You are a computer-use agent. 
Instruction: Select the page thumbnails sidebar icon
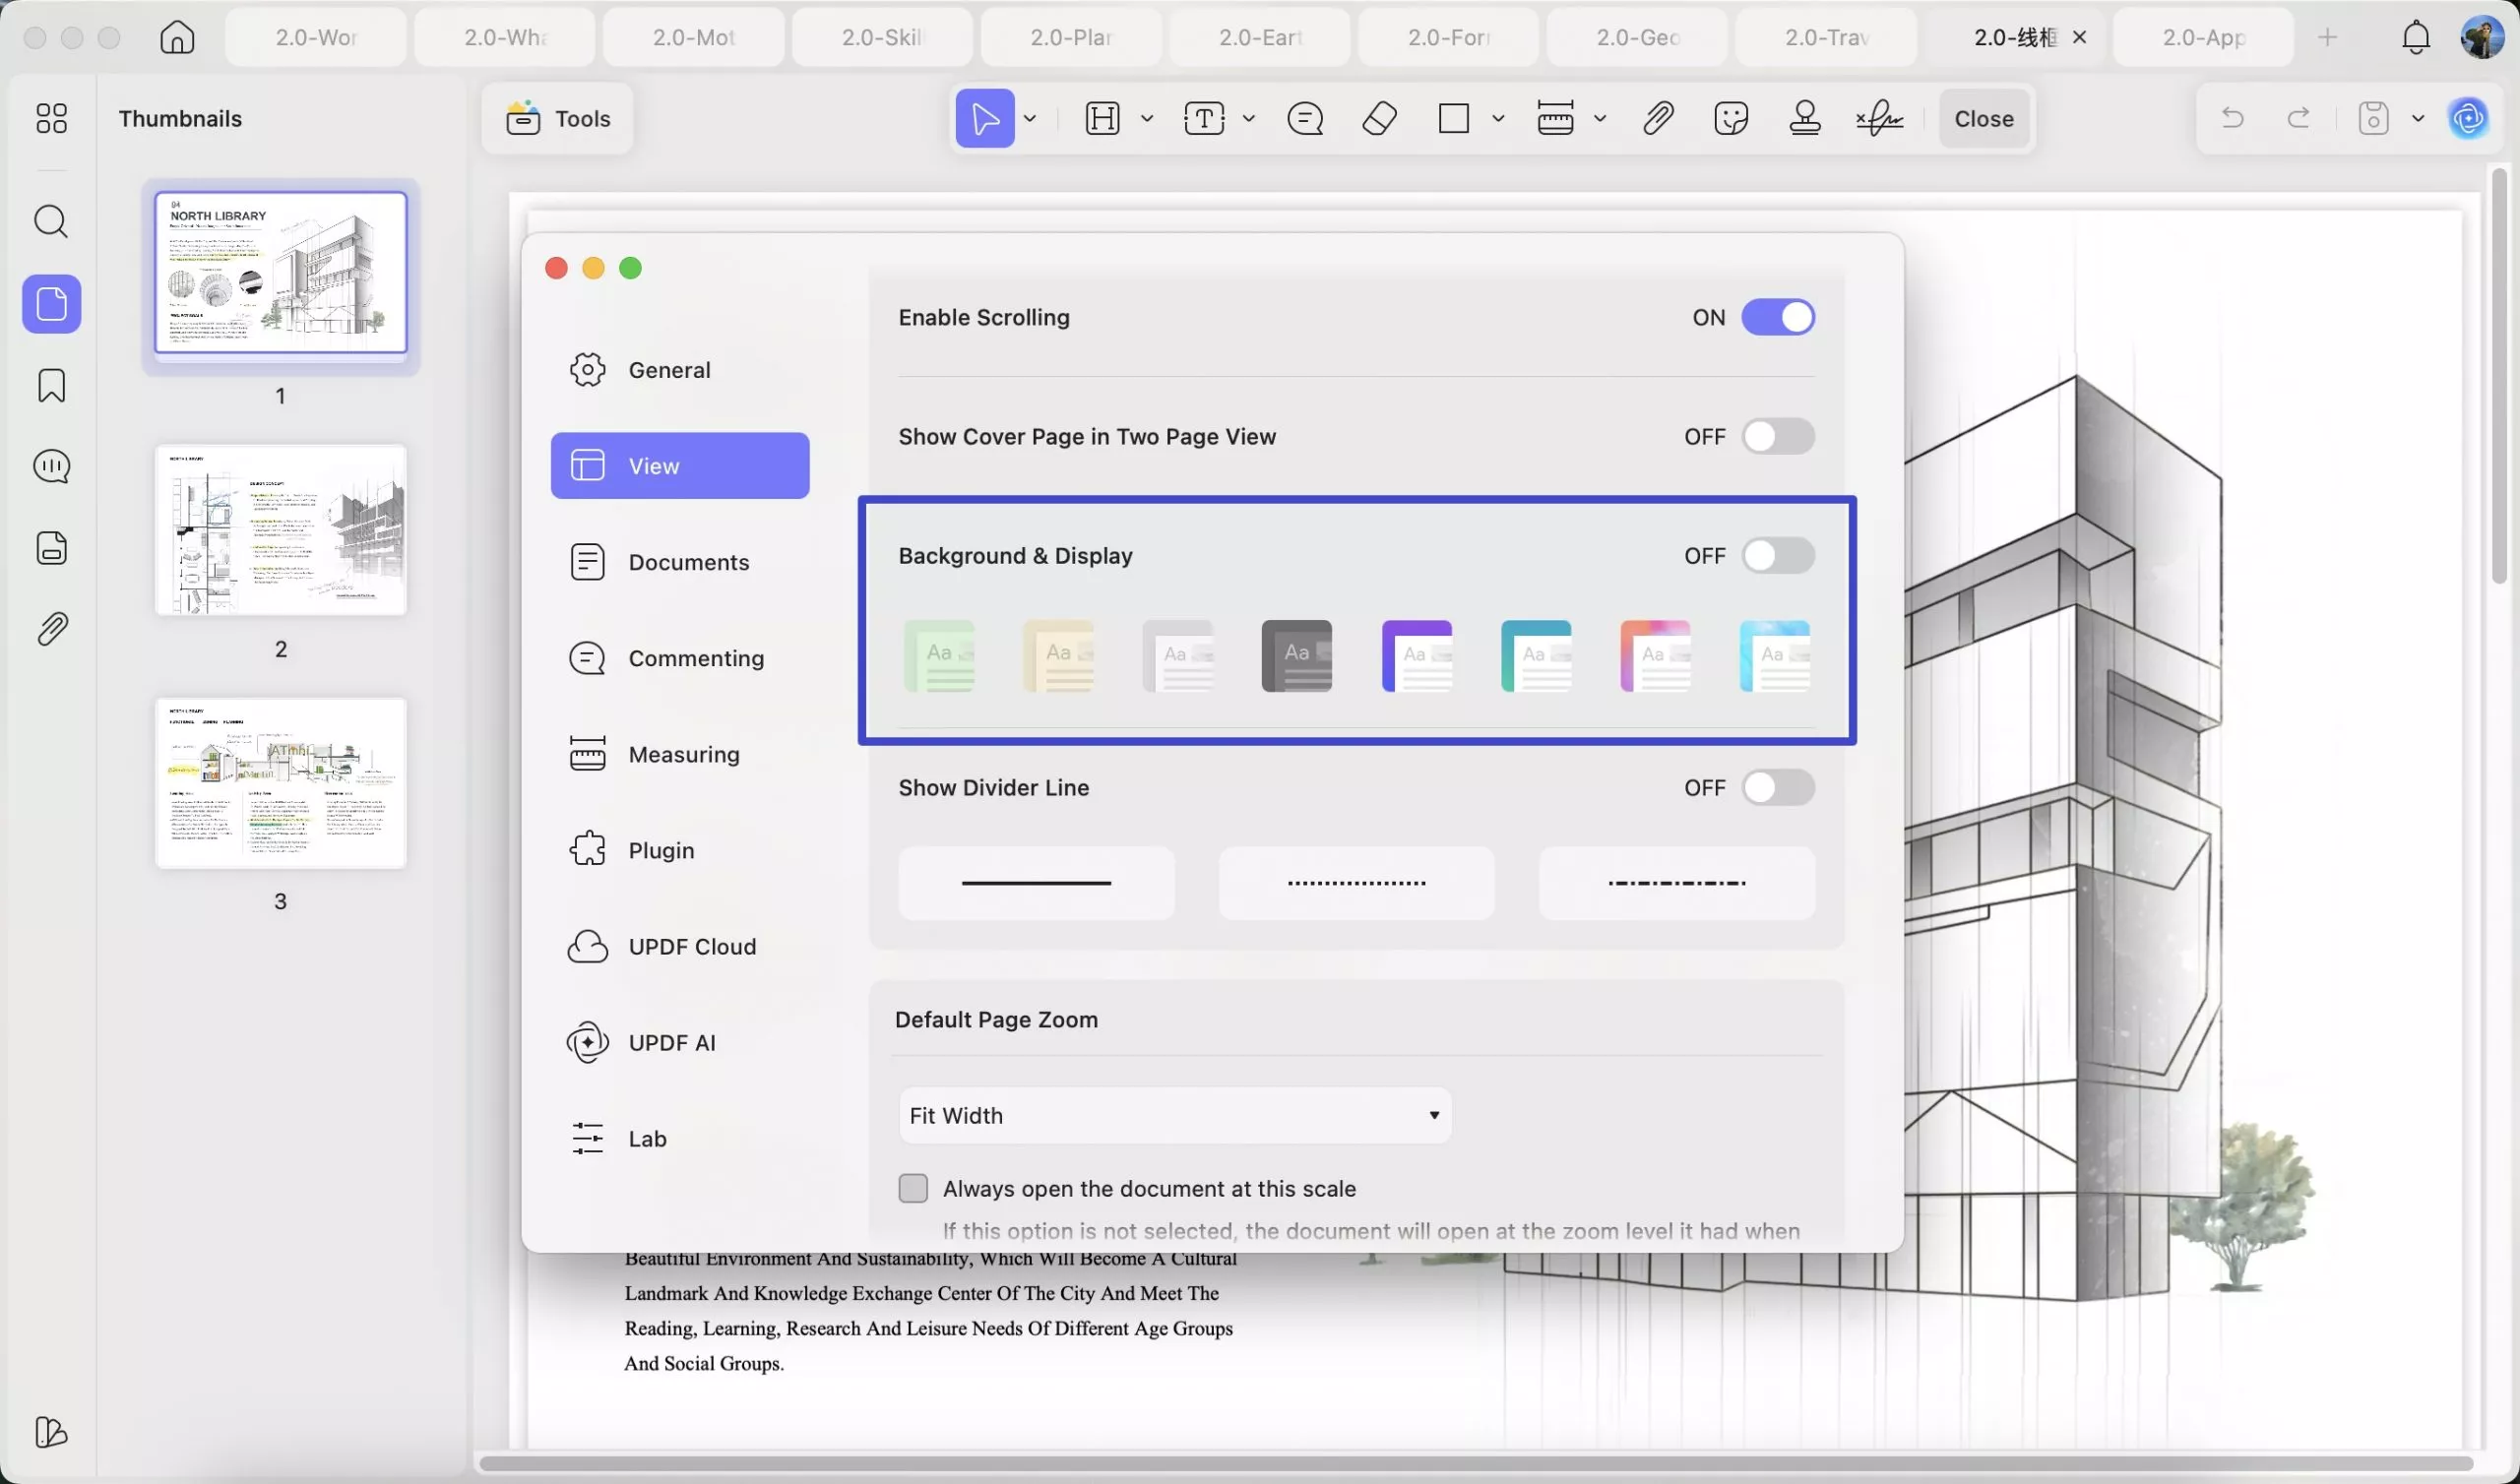(51, 303)
